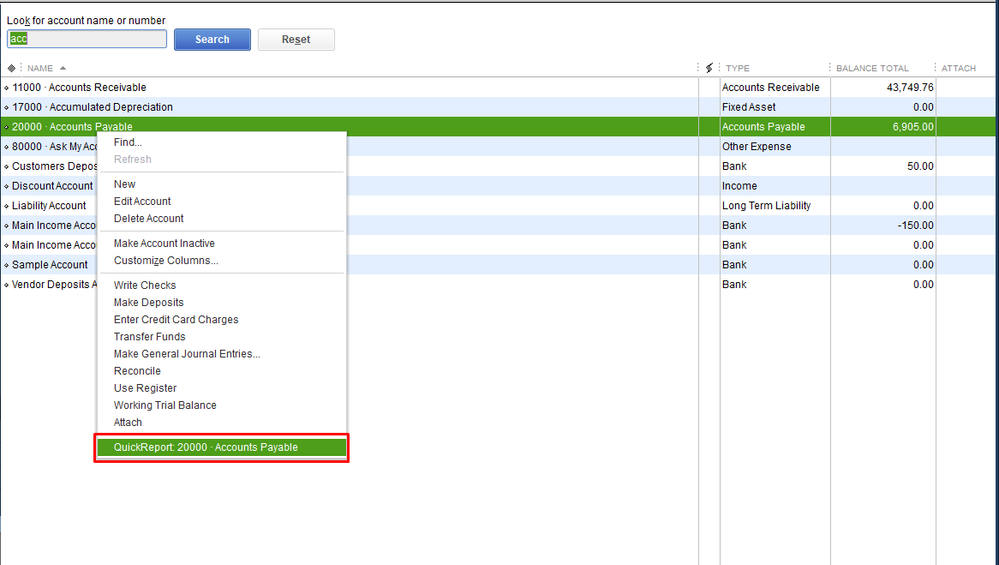
Task: Click the 50.00 balance value
Action: [x=921, y=166]
